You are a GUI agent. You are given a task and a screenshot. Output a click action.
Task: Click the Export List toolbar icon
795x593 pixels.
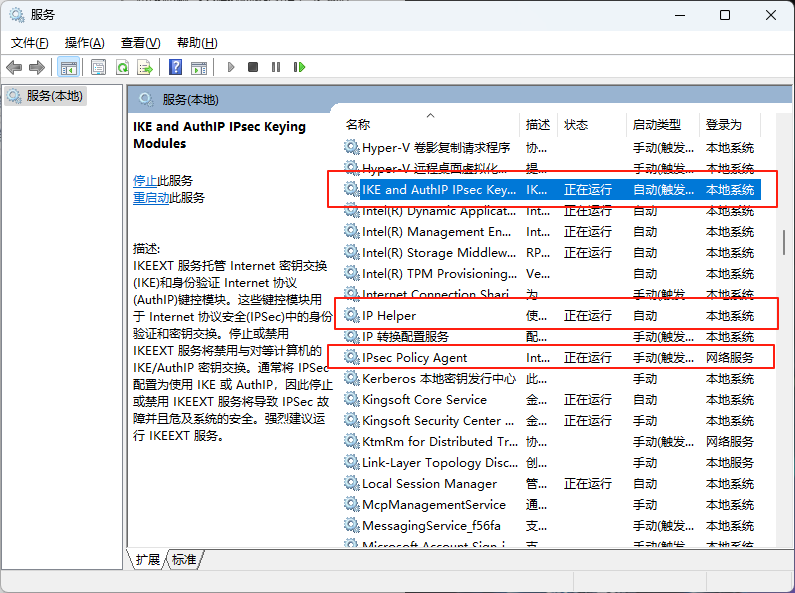(145, 67)
